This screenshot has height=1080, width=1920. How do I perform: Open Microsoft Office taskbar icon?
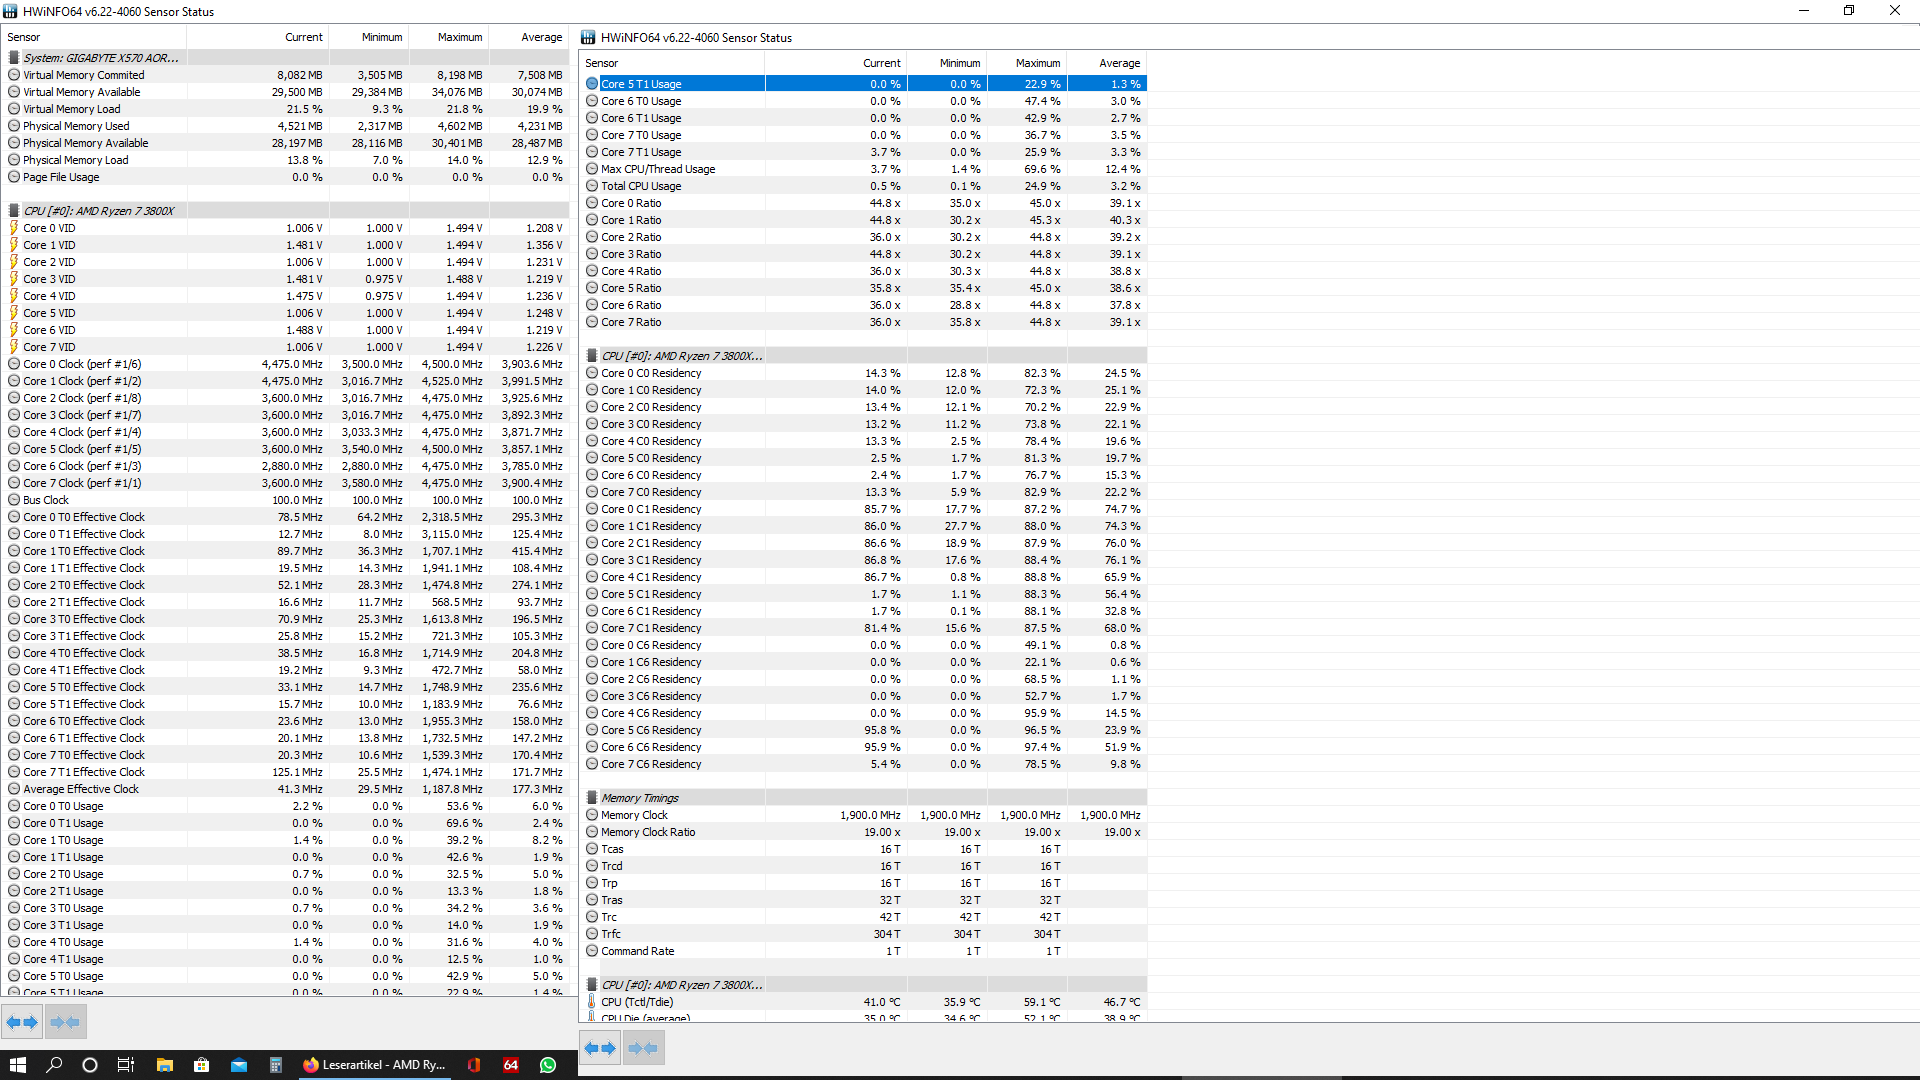pos(474,1065)
